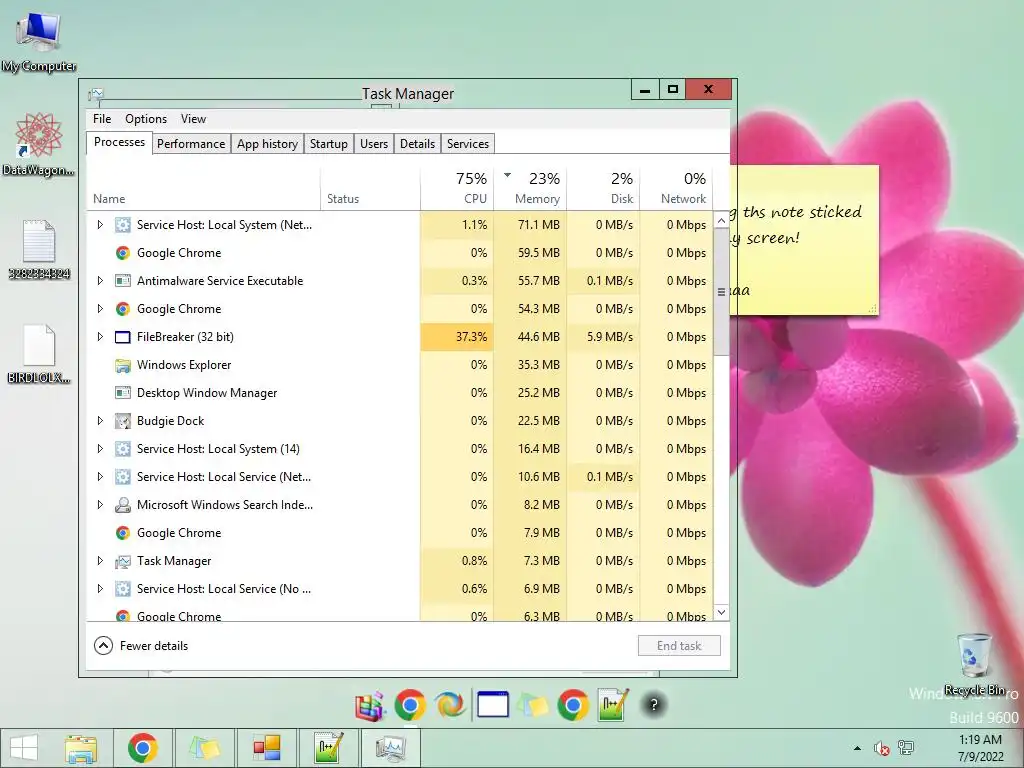Switch to the Details tab
Image resolution: width=1024 pixels, height=768 pixels.
pyautogui.click(x=417, y=144)
